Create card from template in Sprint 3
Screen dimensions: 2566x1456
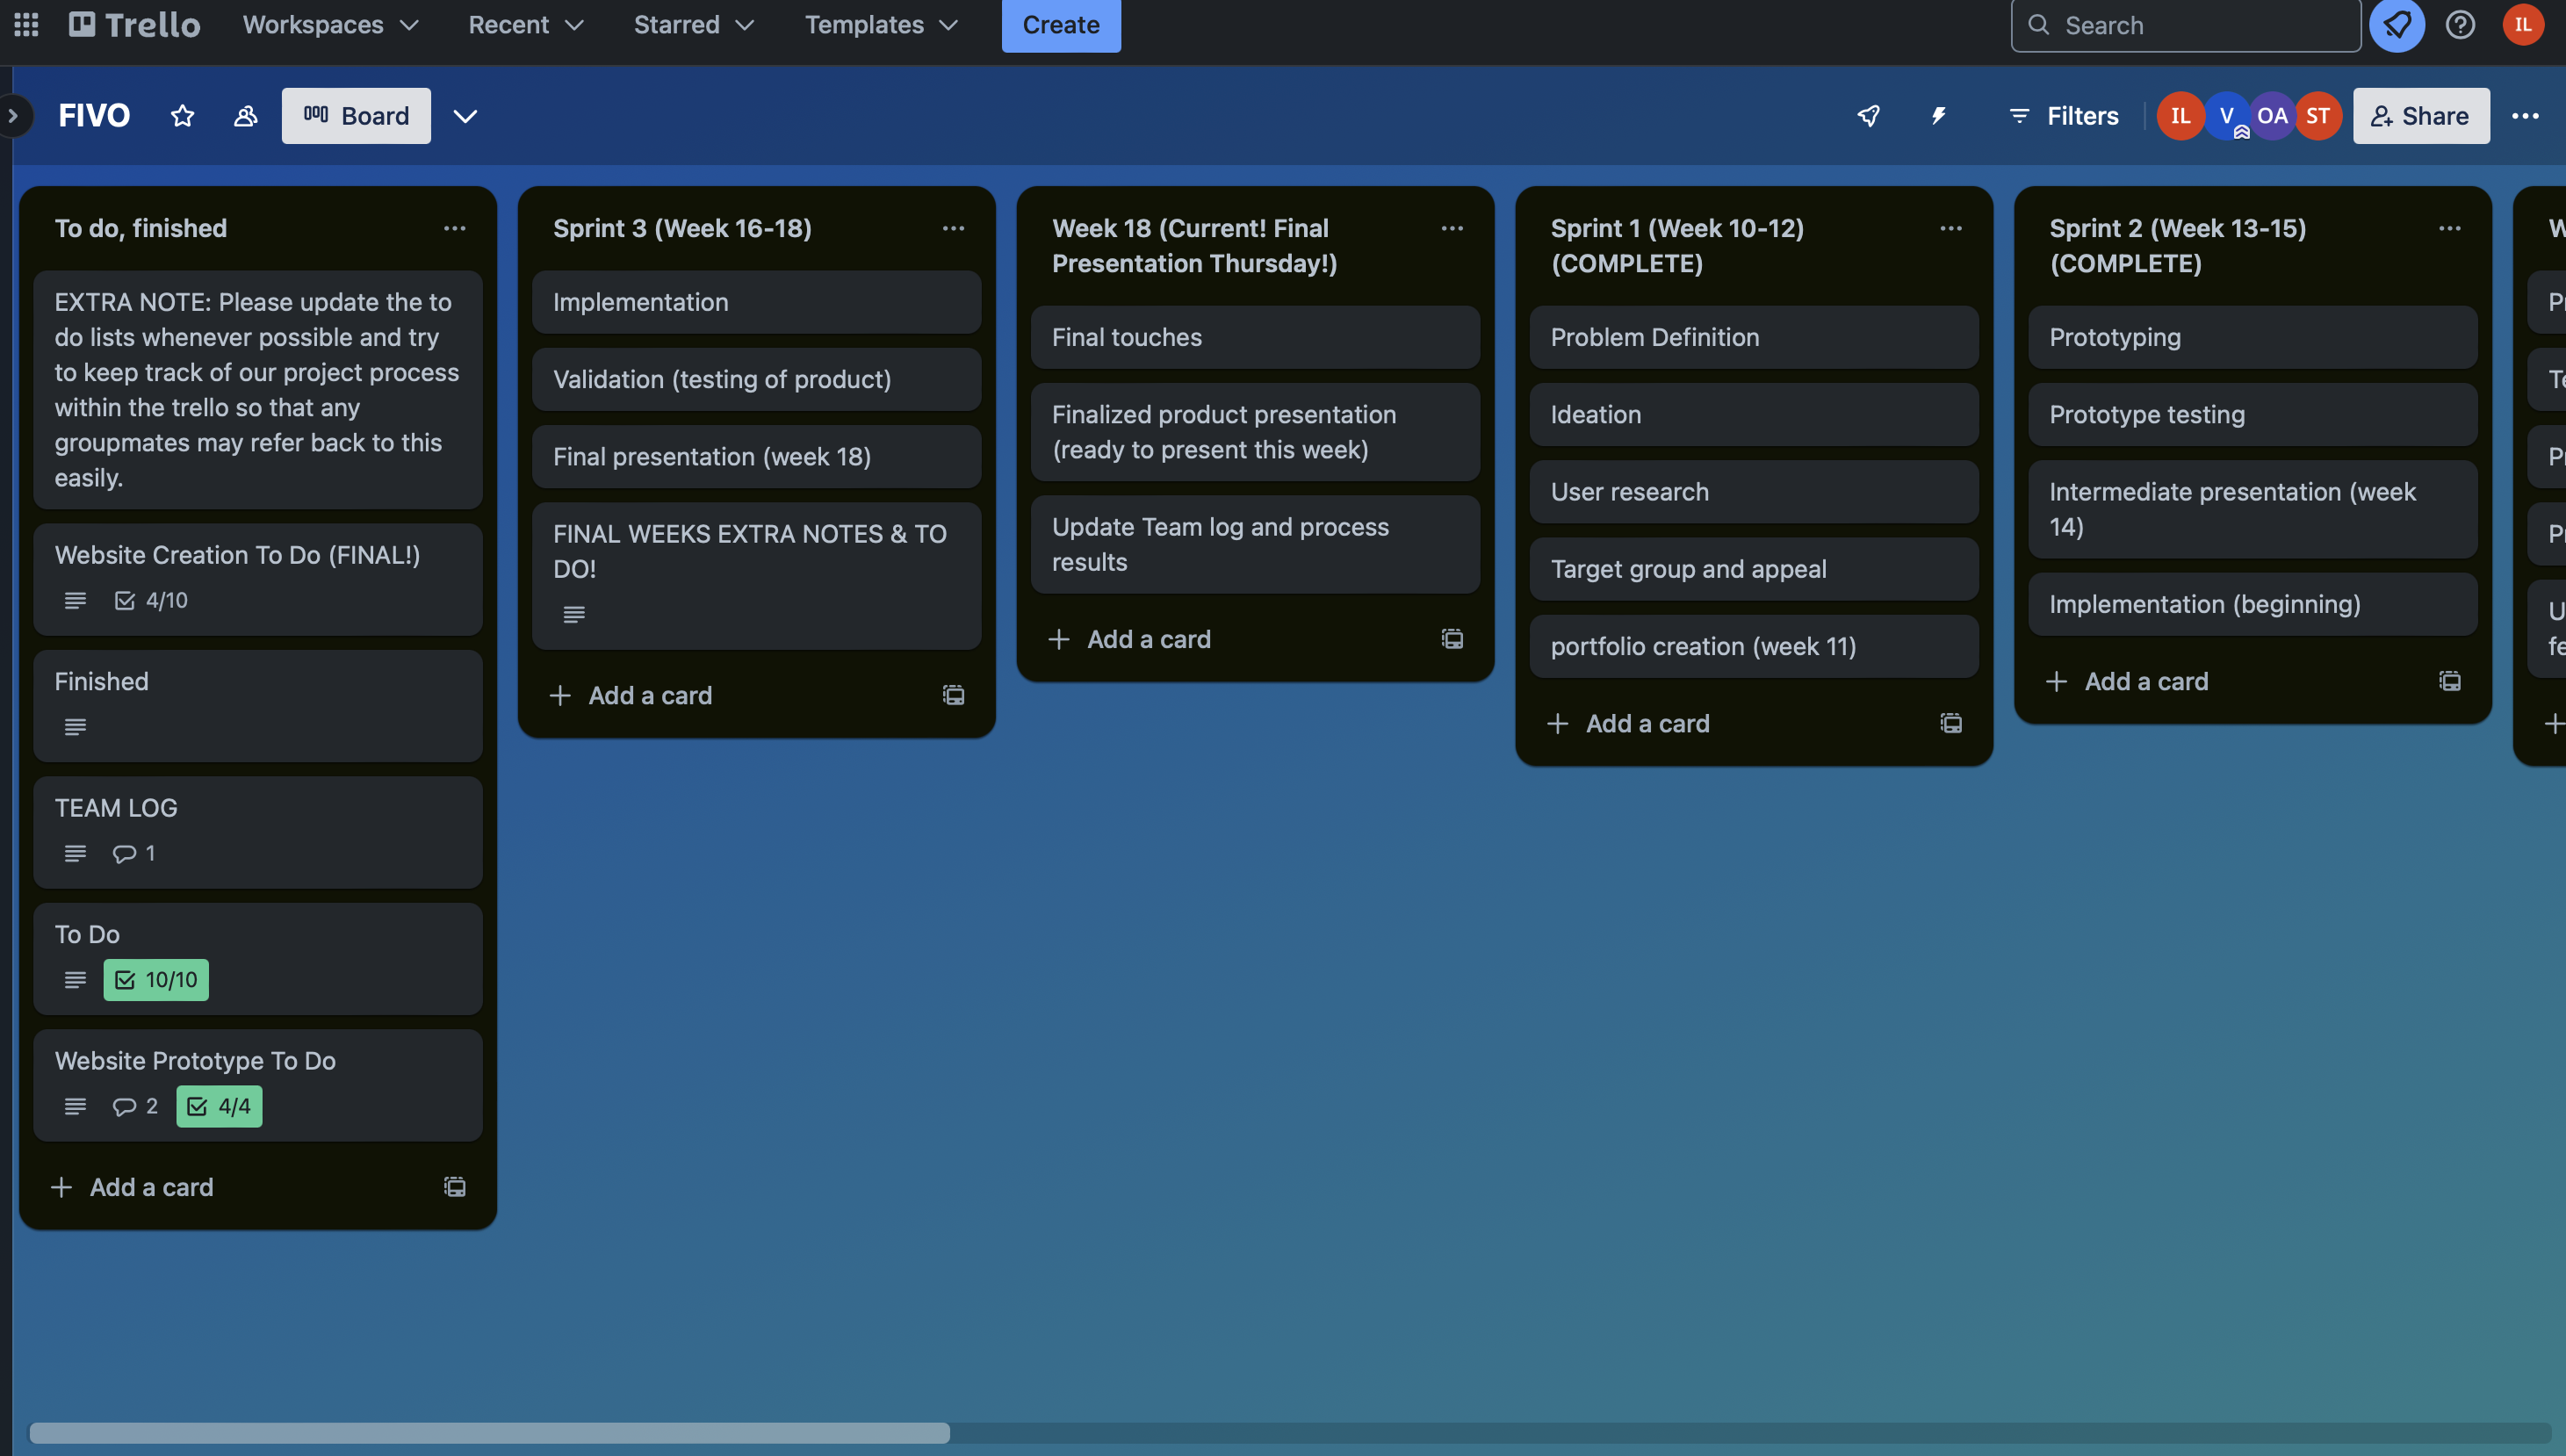pos(953,695)
